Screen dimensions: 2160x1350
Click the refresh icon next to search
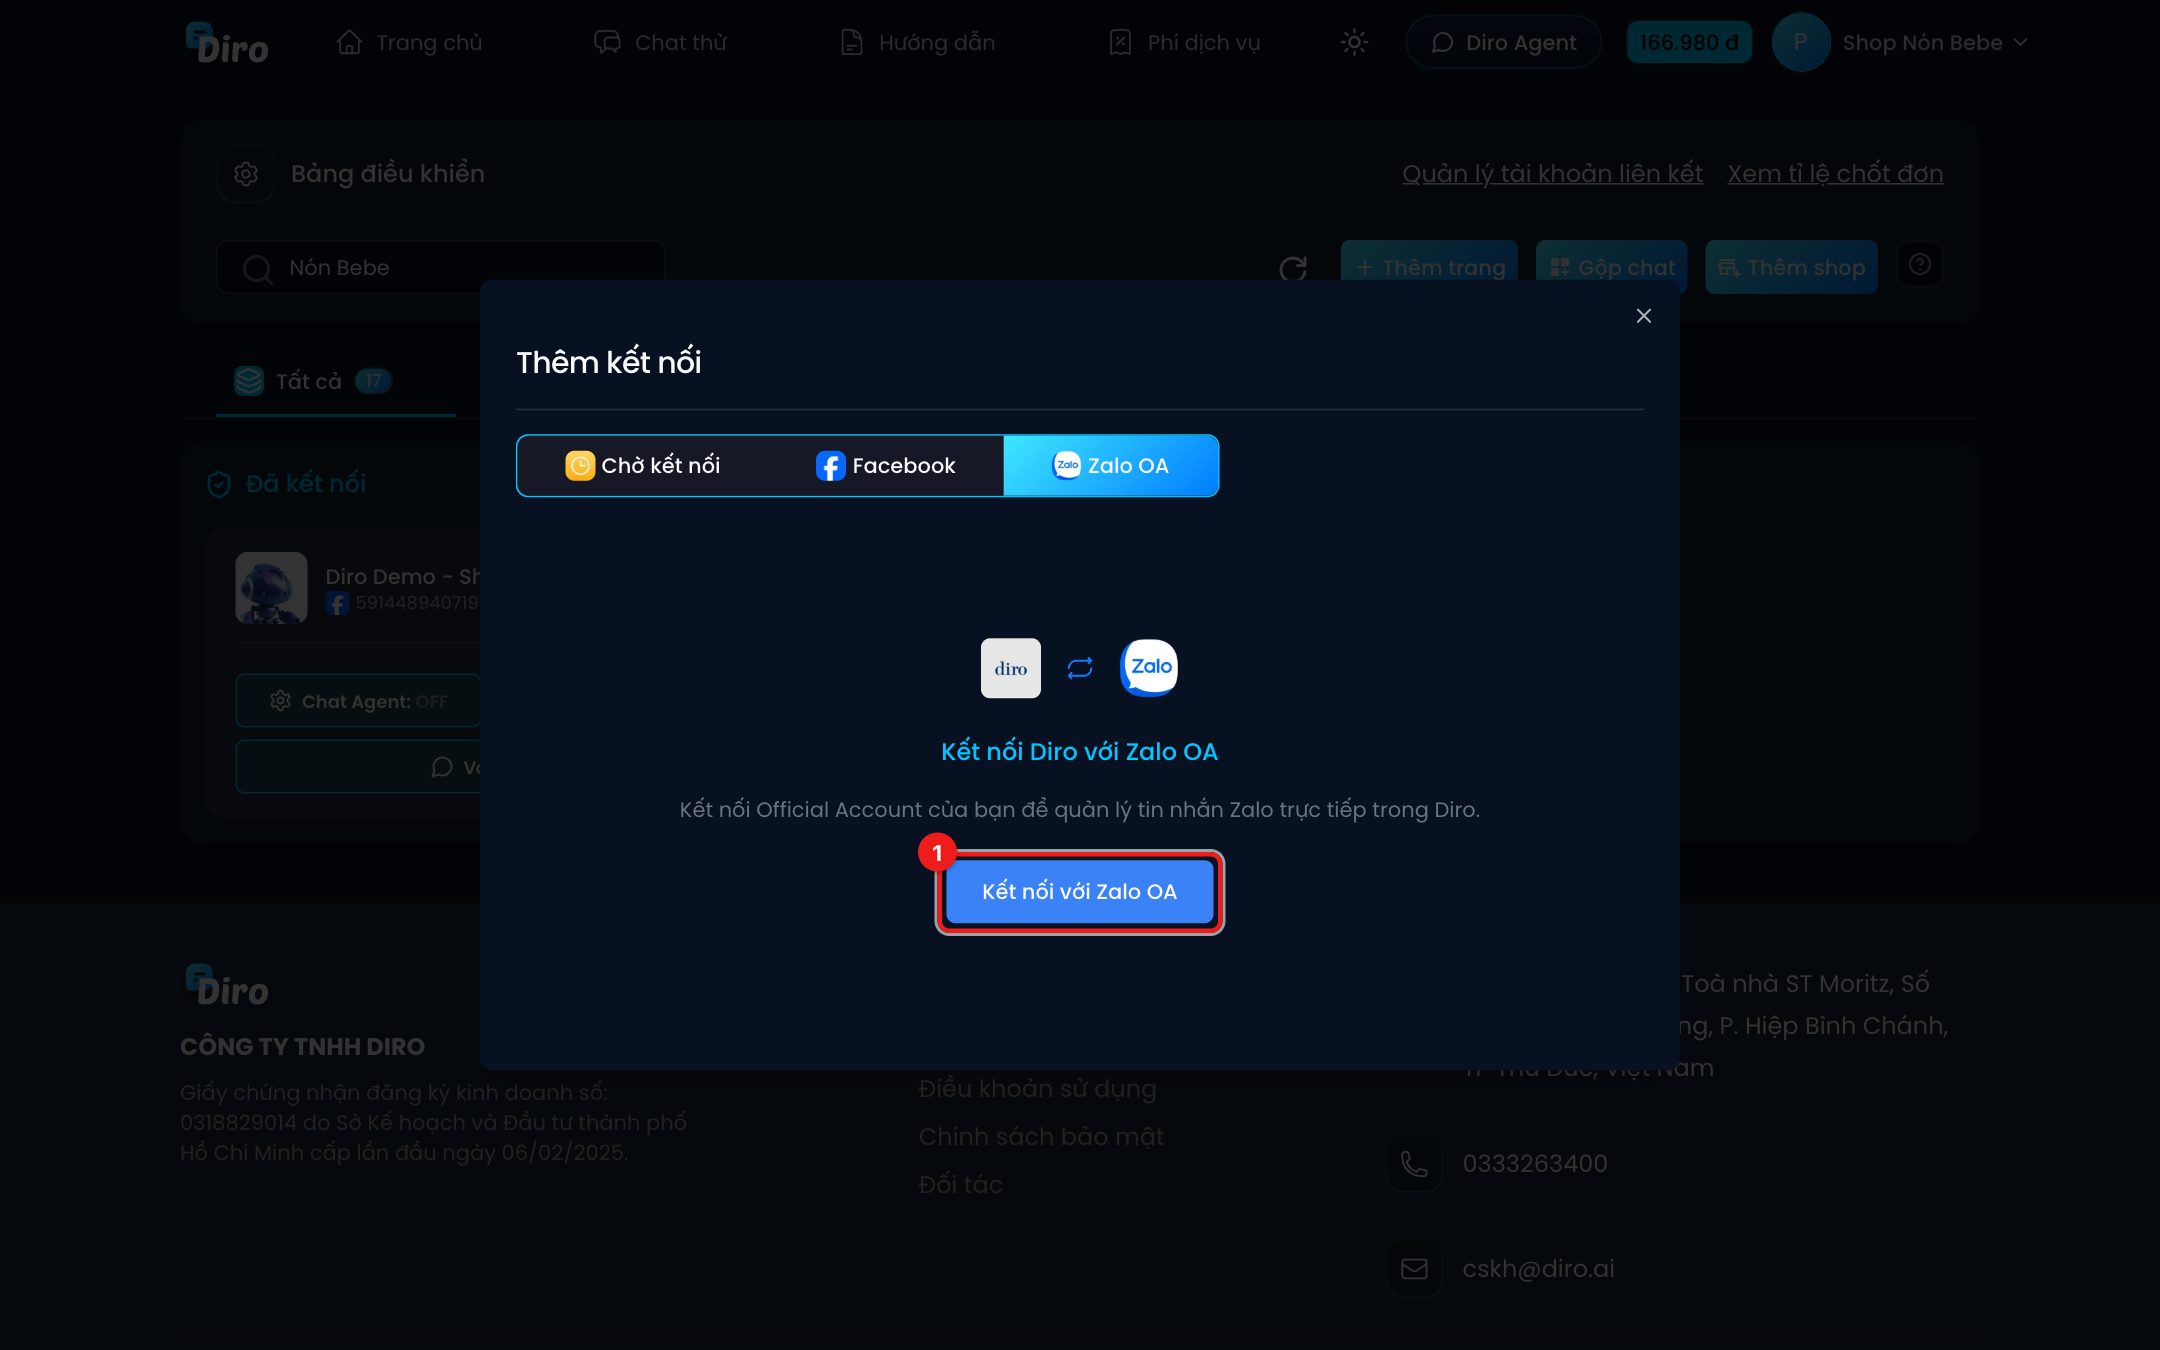(1293, 268)
